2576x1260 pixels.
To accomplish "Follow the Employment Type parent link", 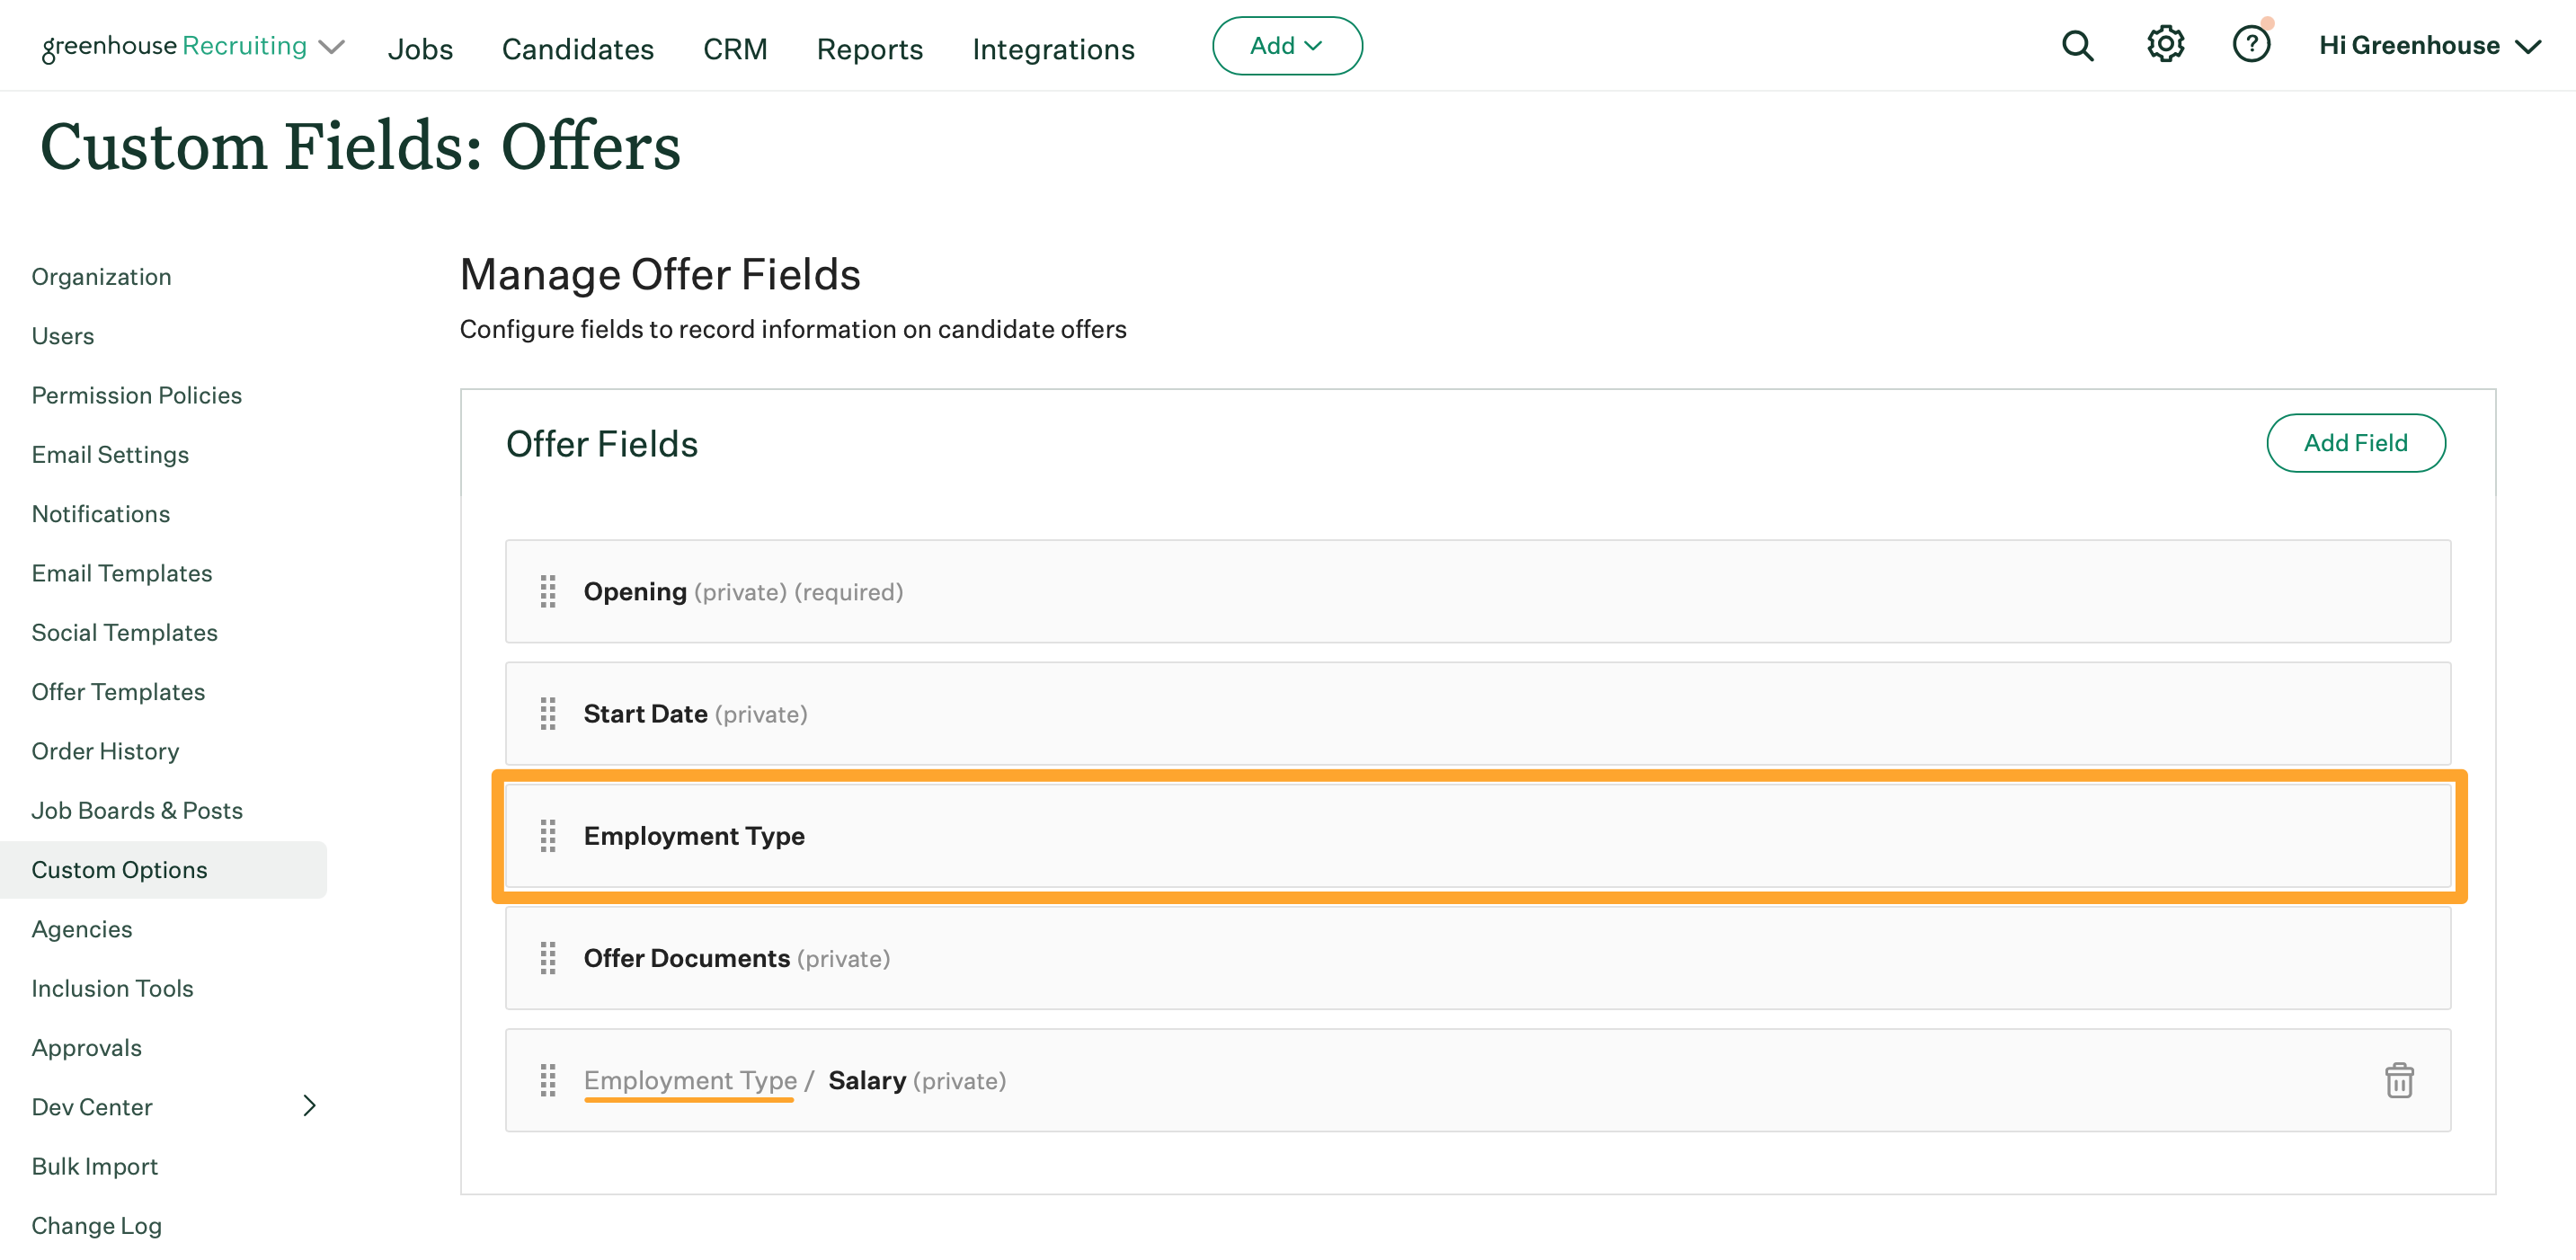I will tap(690, 1080).
